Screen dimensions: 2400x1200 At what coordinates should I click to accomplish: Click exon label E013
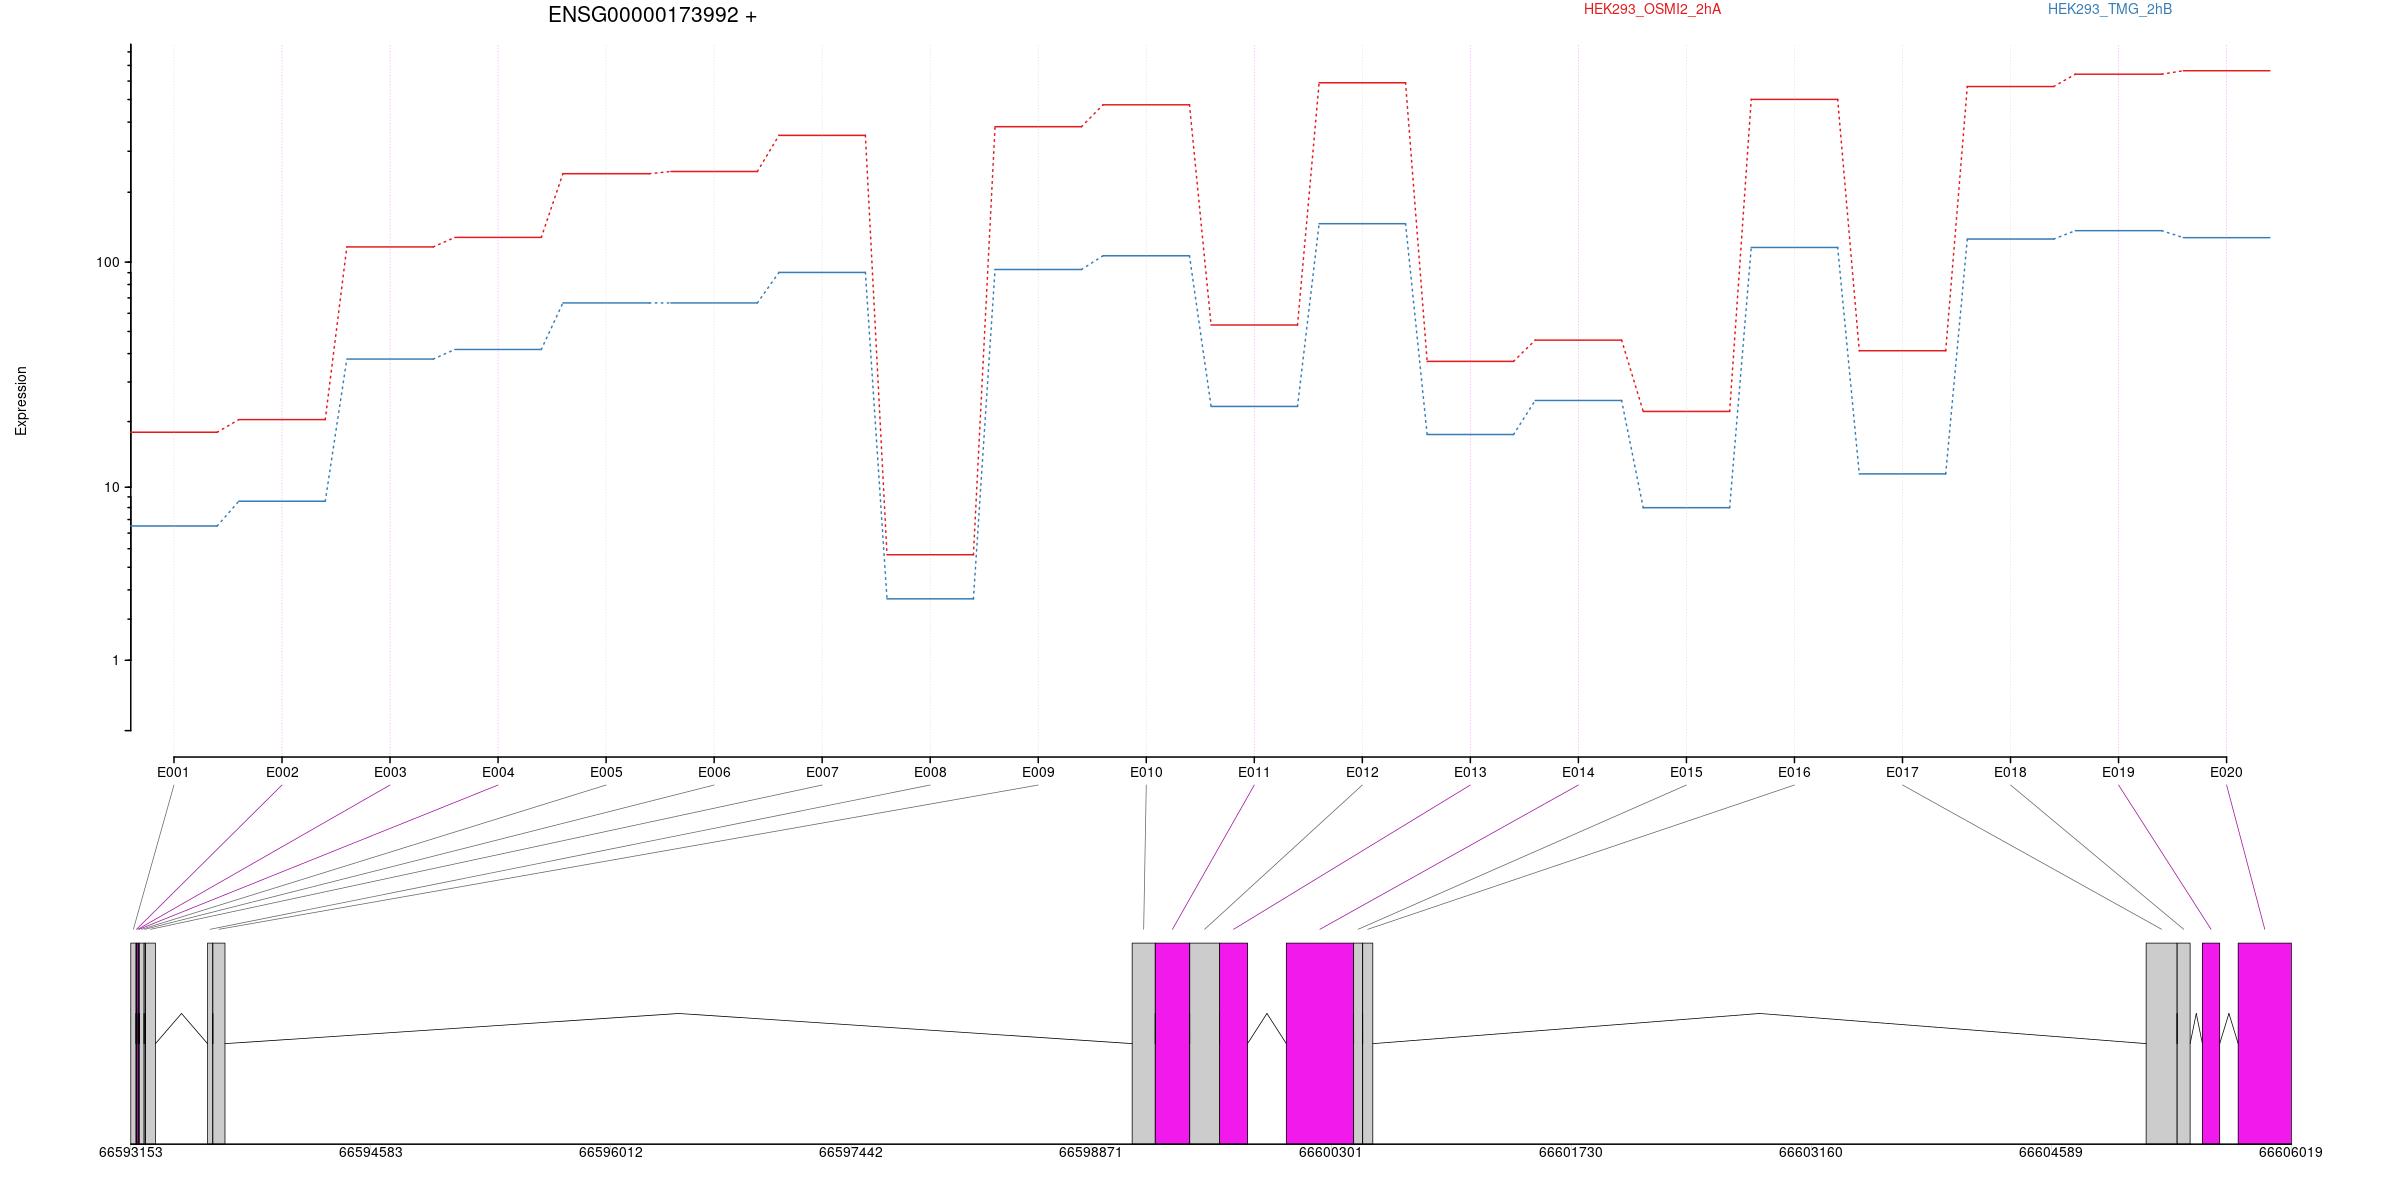pyautogui.click(x=1470, y=772)
